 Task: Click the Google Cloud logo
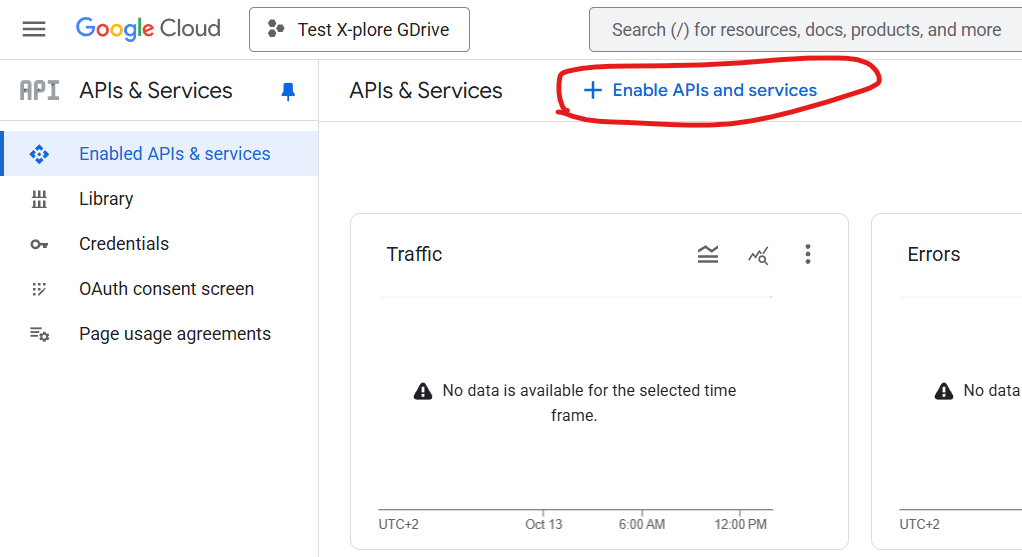[148, 29]
